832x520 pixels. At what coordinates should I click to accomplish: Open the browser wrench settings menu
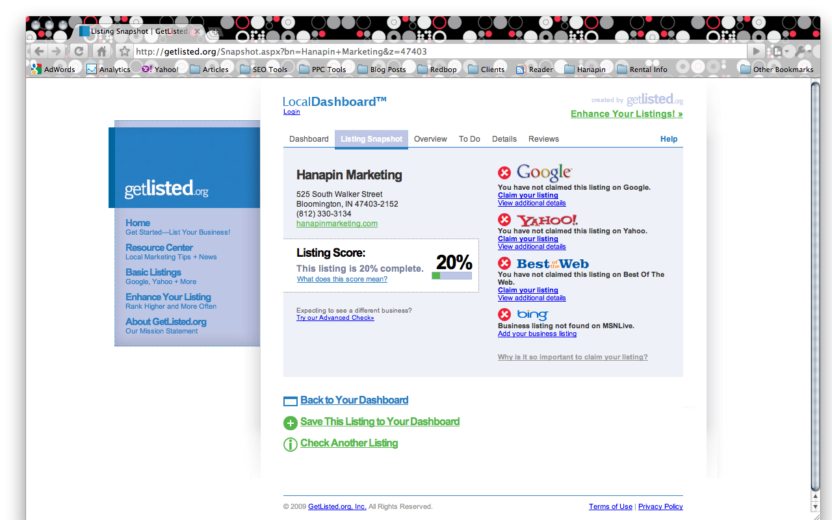[802, 51]
